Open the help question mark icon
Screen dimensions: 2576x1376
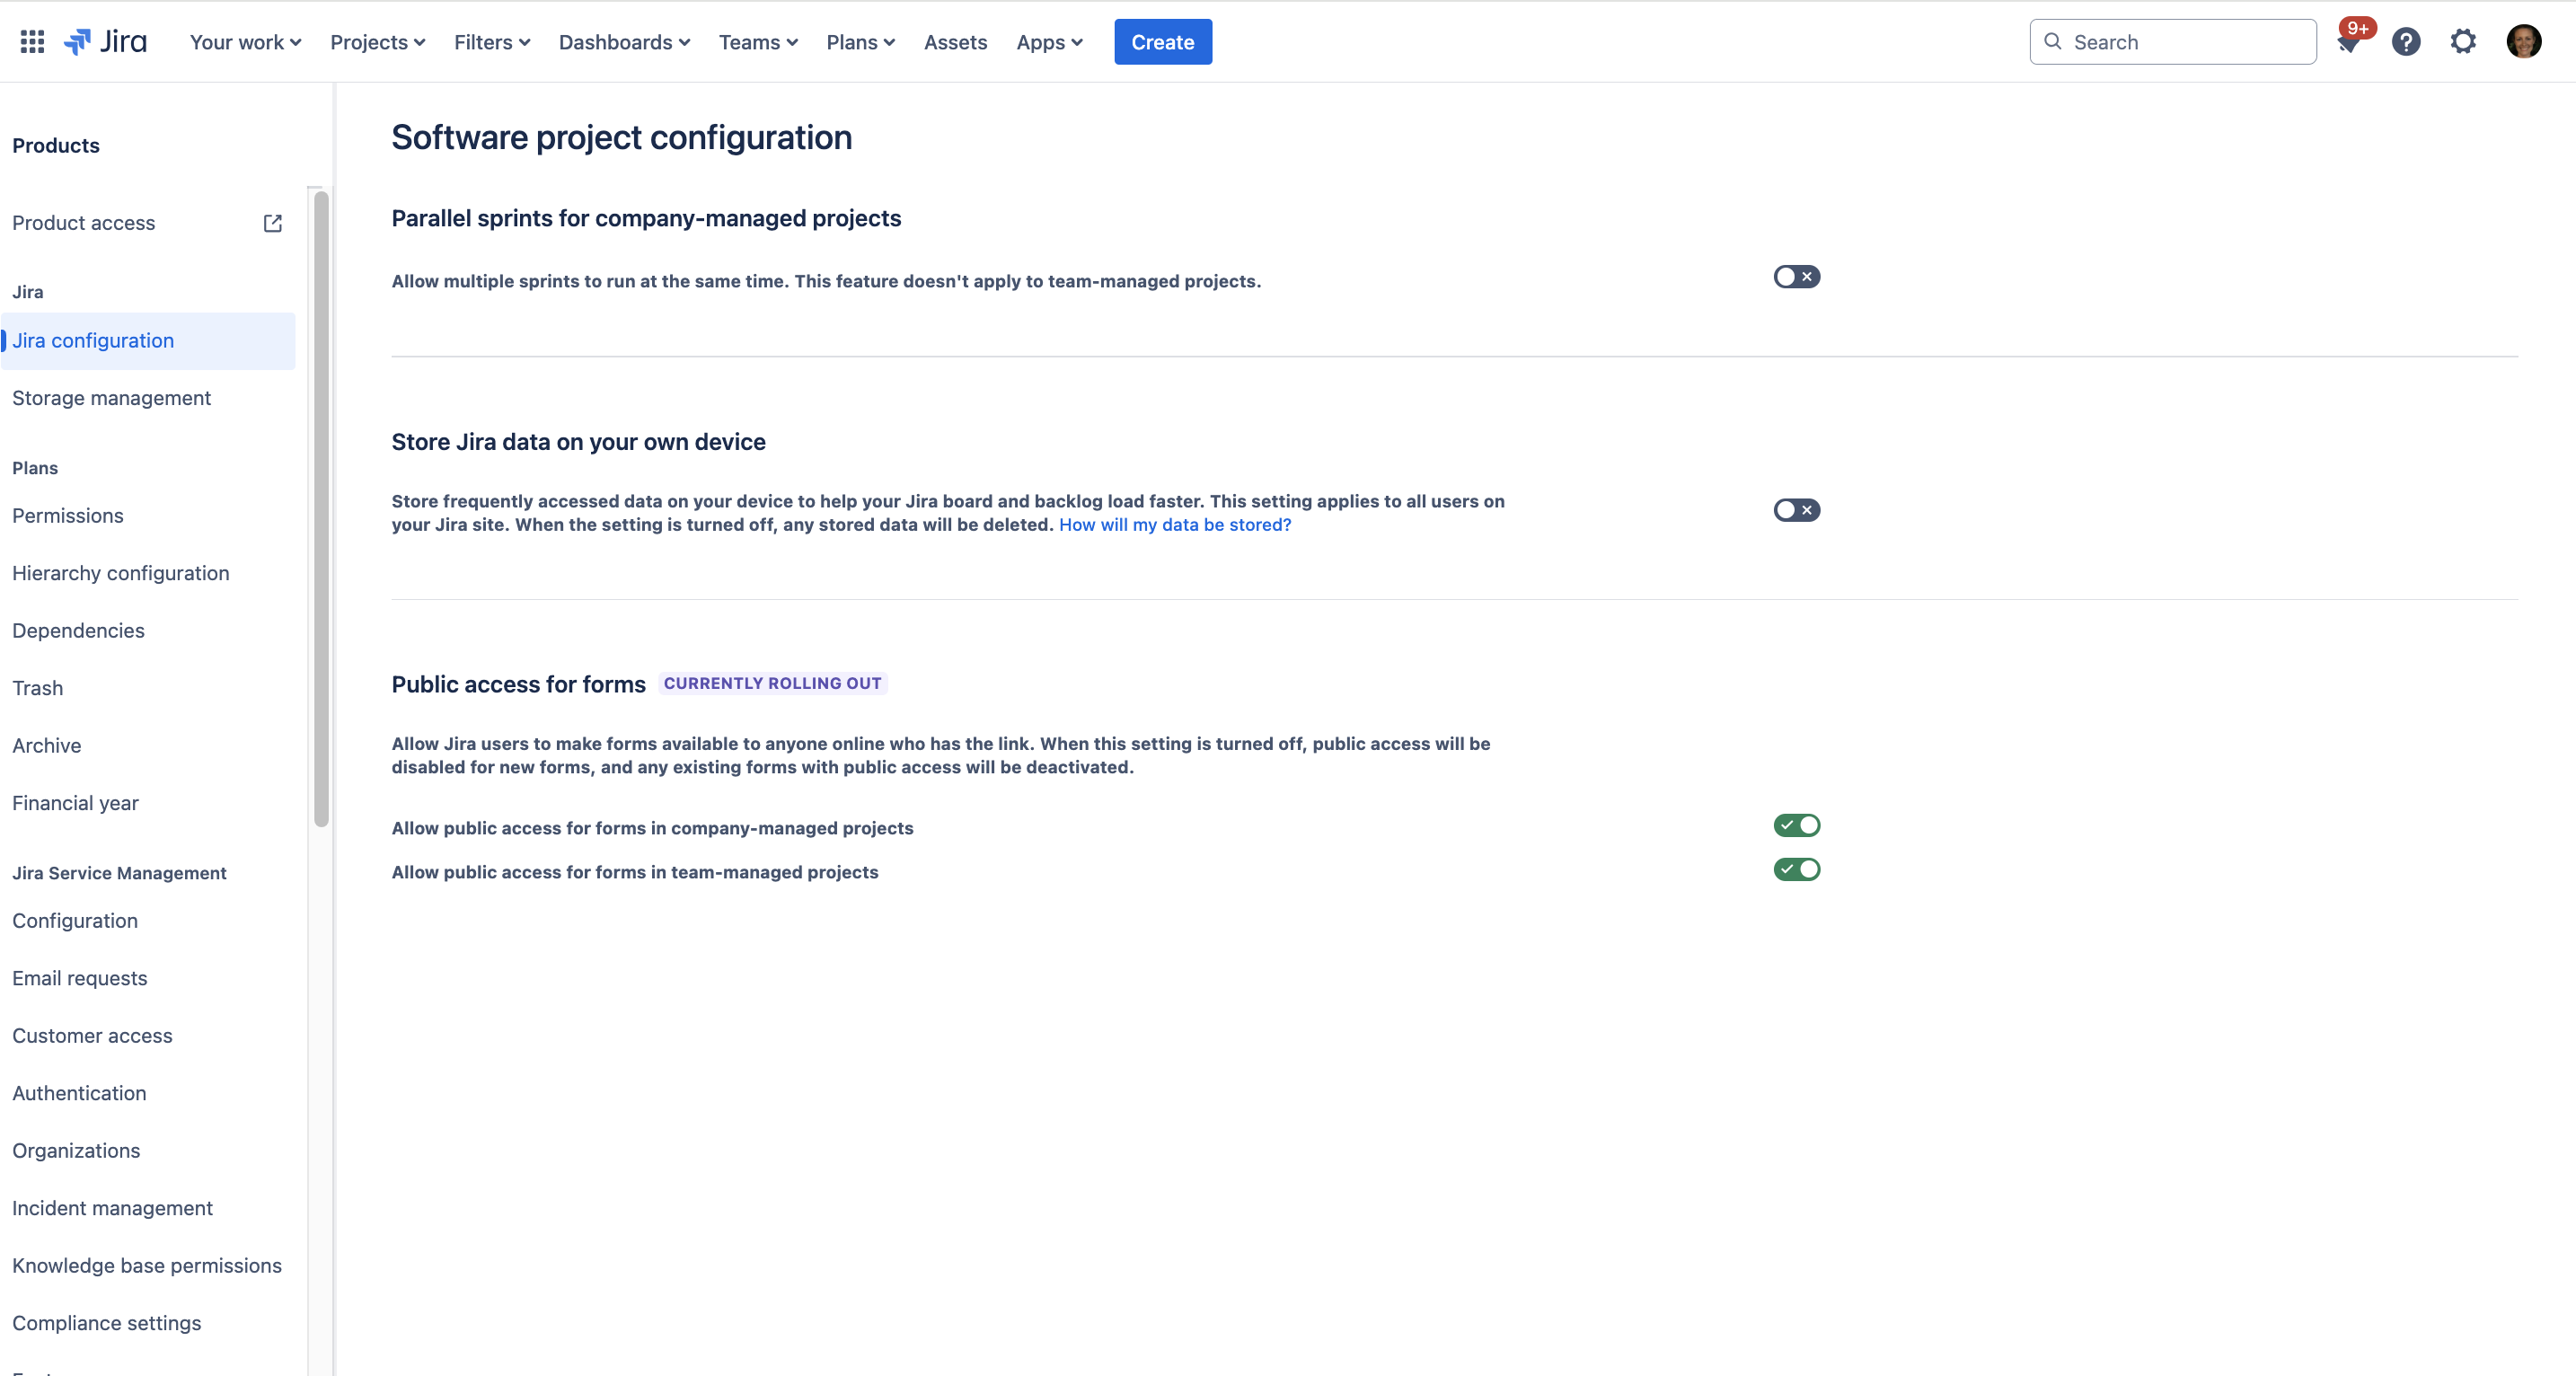tap(2406, 42)
